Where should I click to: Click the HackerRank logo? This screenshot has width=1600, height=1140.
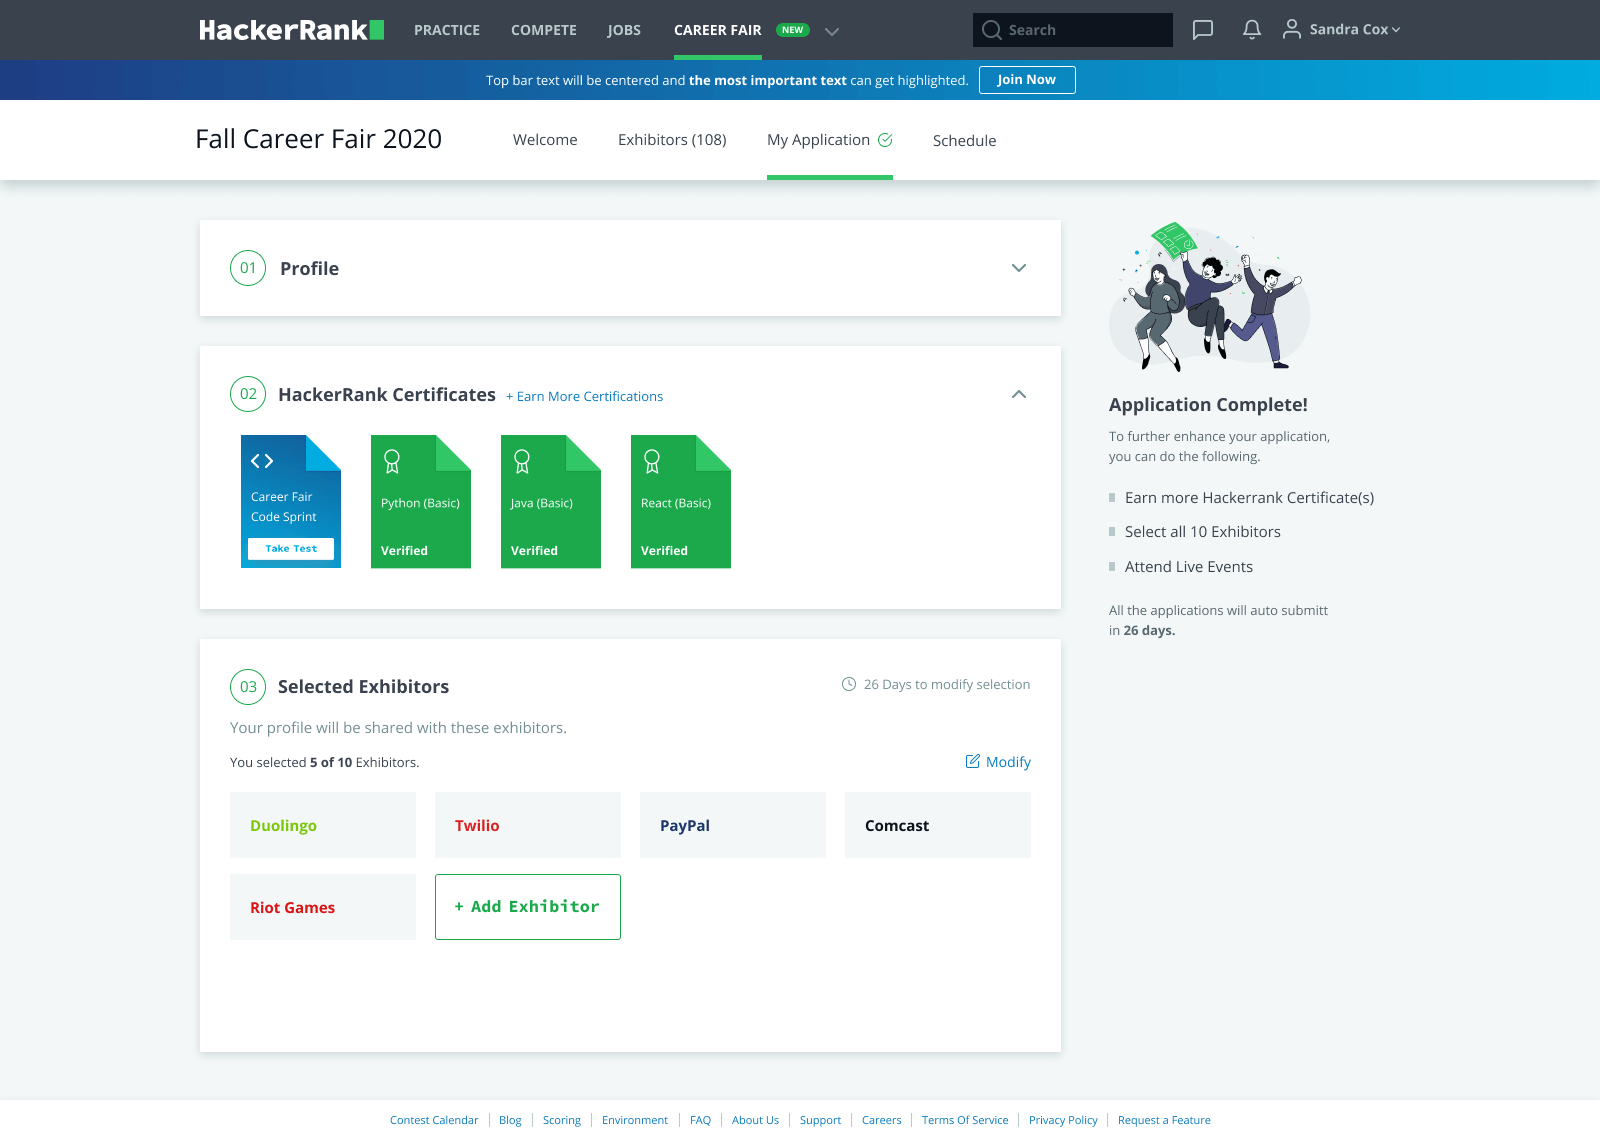tap(291, 30)
